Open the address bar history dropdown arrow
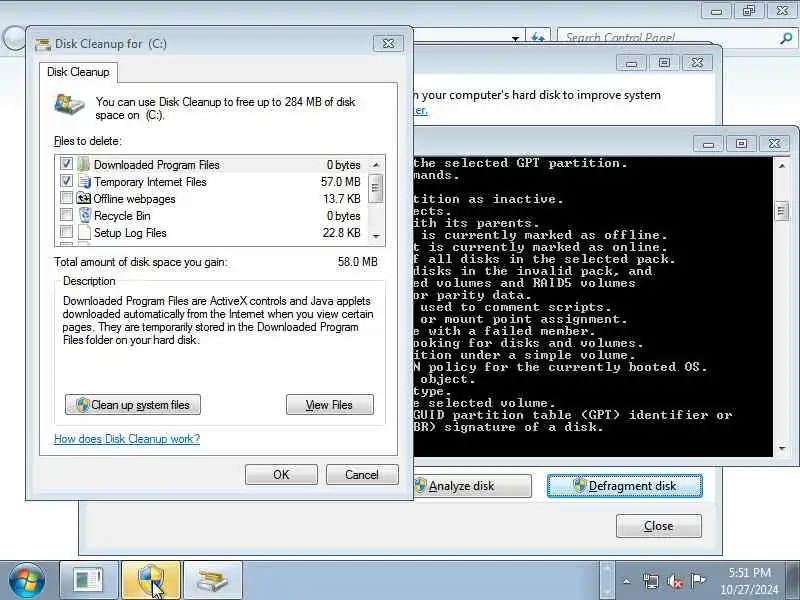 515,38
